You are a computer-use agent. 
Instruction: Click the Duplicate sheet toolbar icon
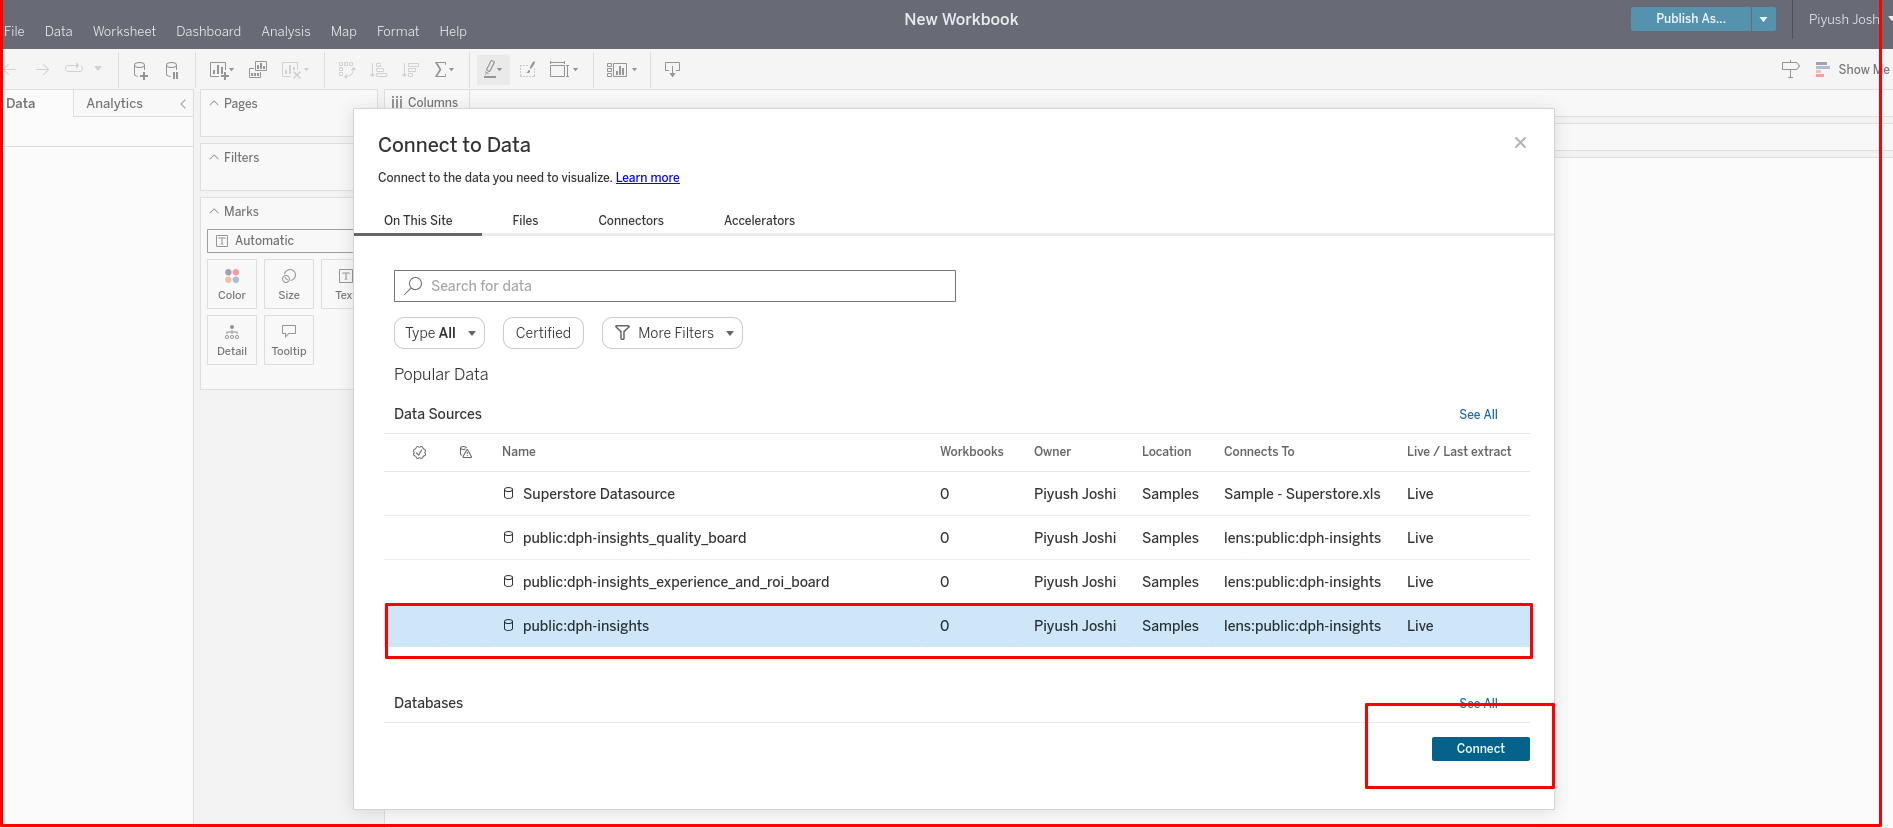point(257,70)
